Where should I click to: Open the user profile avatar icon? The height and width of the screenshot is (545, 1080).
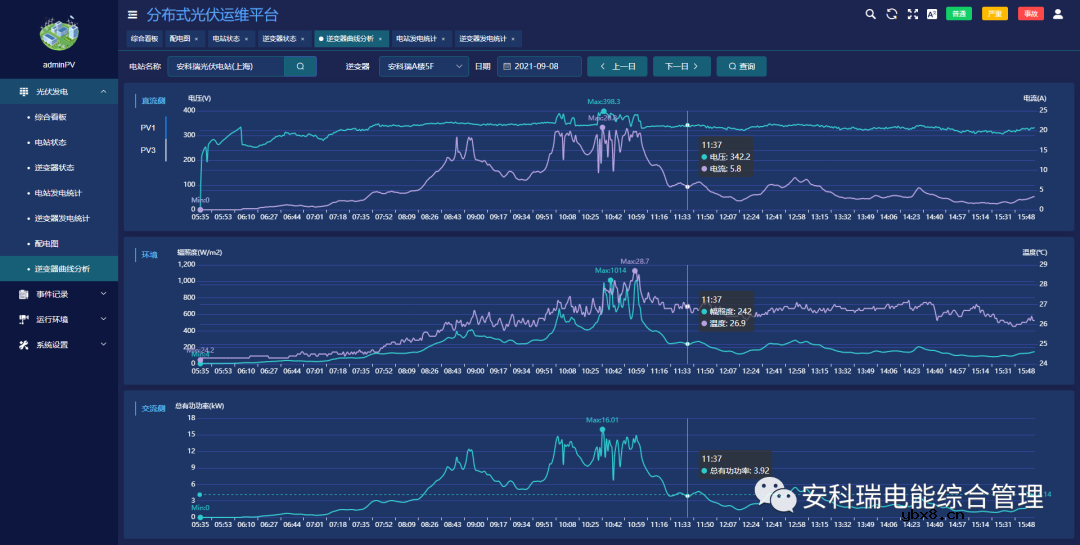pos(1058,14)
